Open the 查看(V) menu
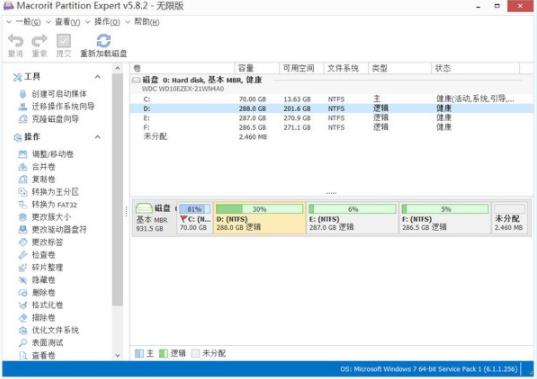Viewport: 537px width, 379px height. [x=67, y=22]
